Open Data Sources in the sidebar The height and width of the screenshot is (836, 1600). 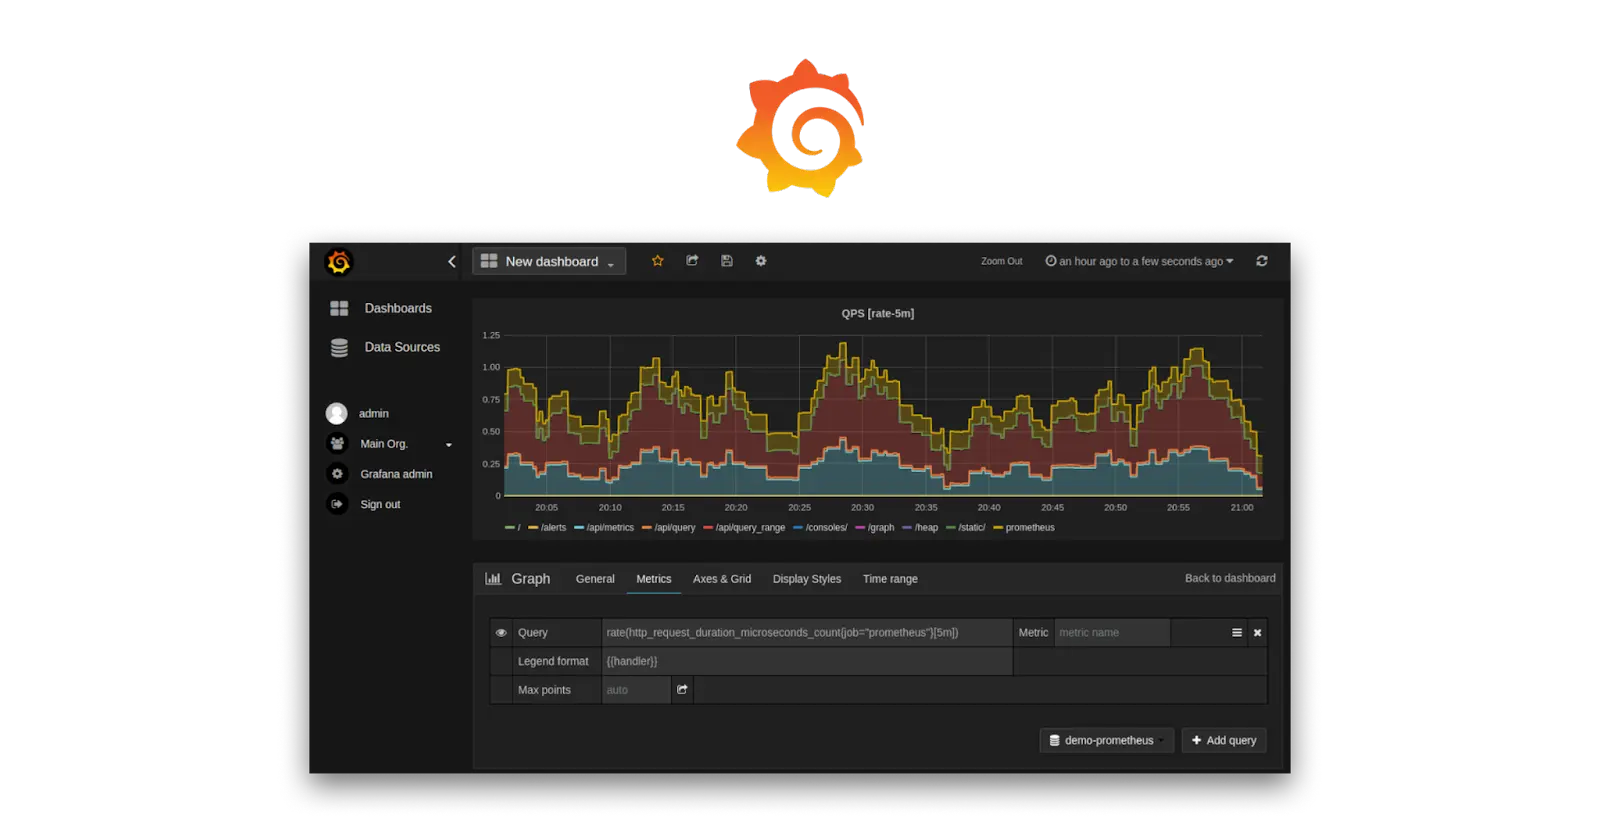click(x=402, y=348)
